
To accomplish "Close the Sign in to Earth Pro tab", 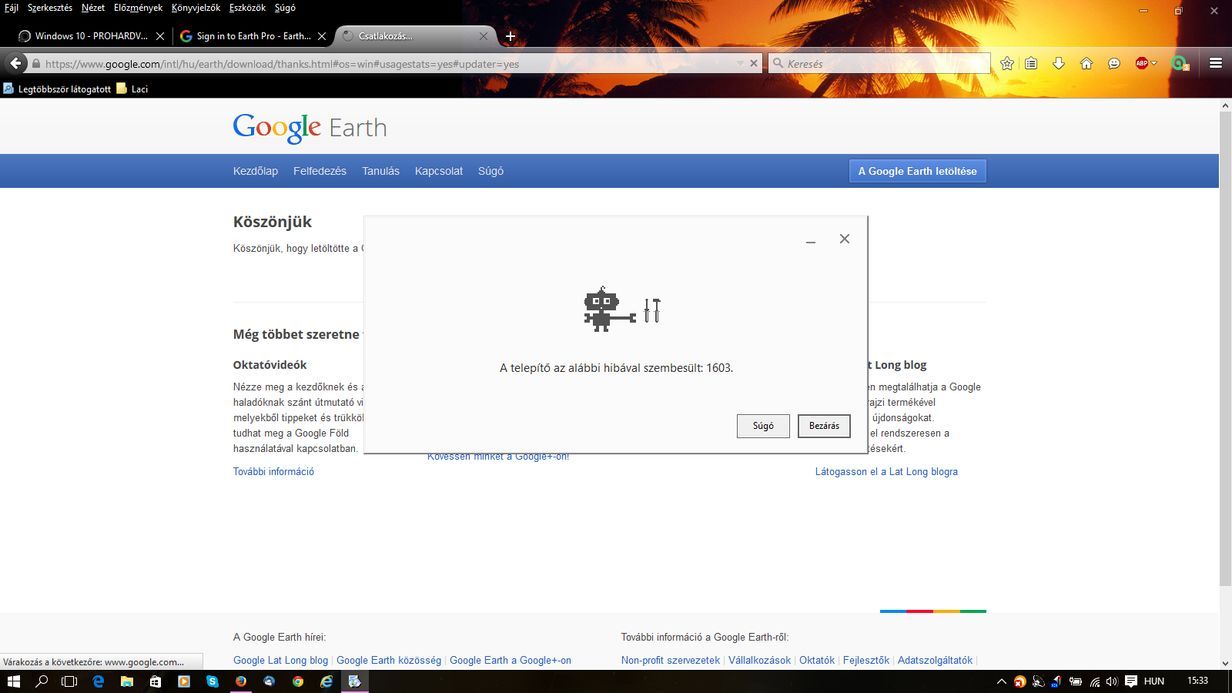I will [x=322, y=36].
